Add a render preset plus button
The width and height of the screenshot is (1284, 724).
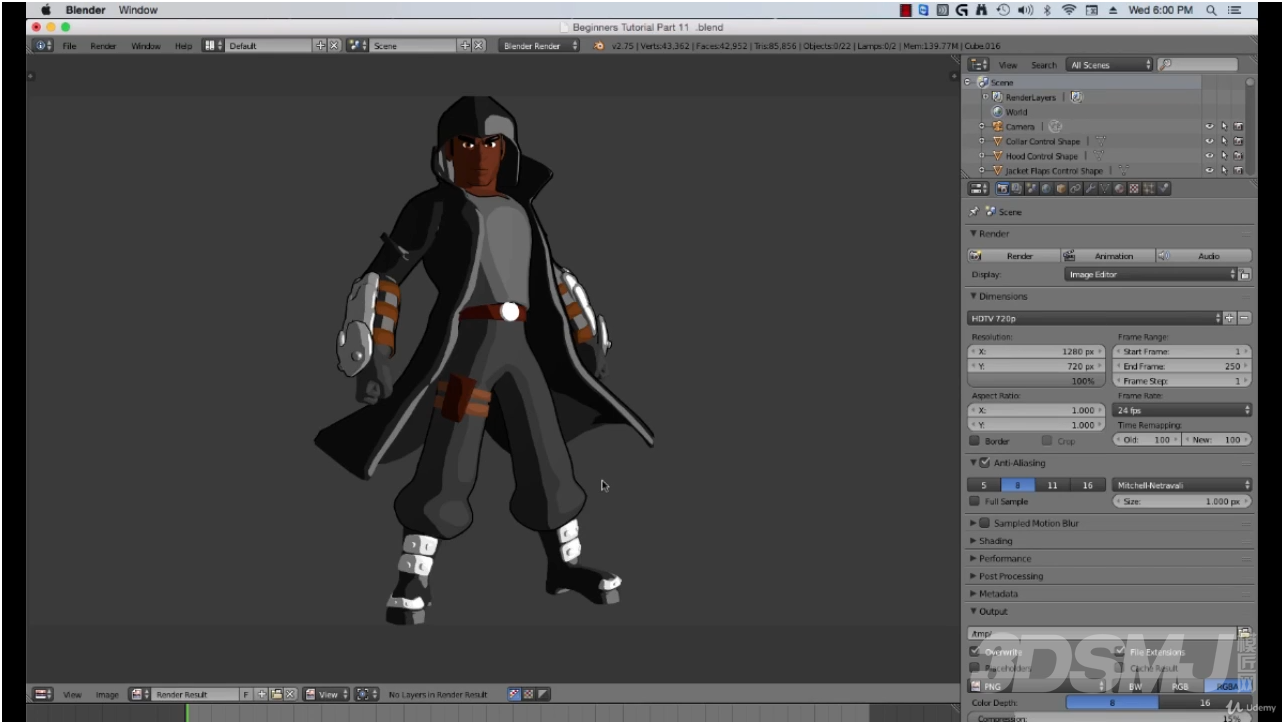[x=1231, y=318]
